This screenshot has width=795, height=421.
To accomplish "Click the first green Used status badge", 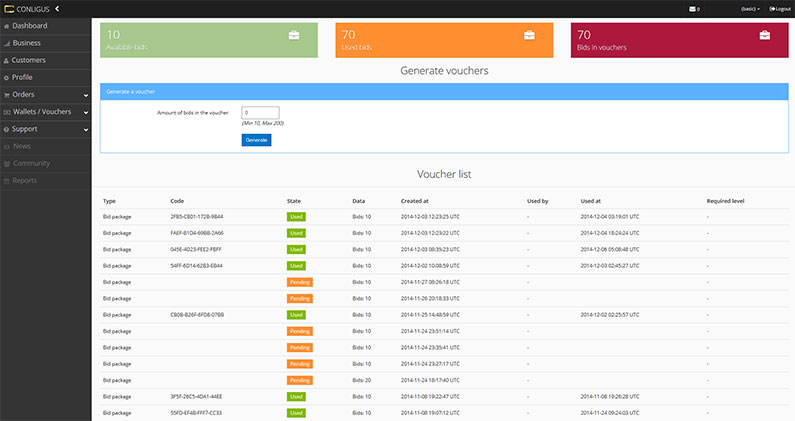I will [x=296, y=216].
